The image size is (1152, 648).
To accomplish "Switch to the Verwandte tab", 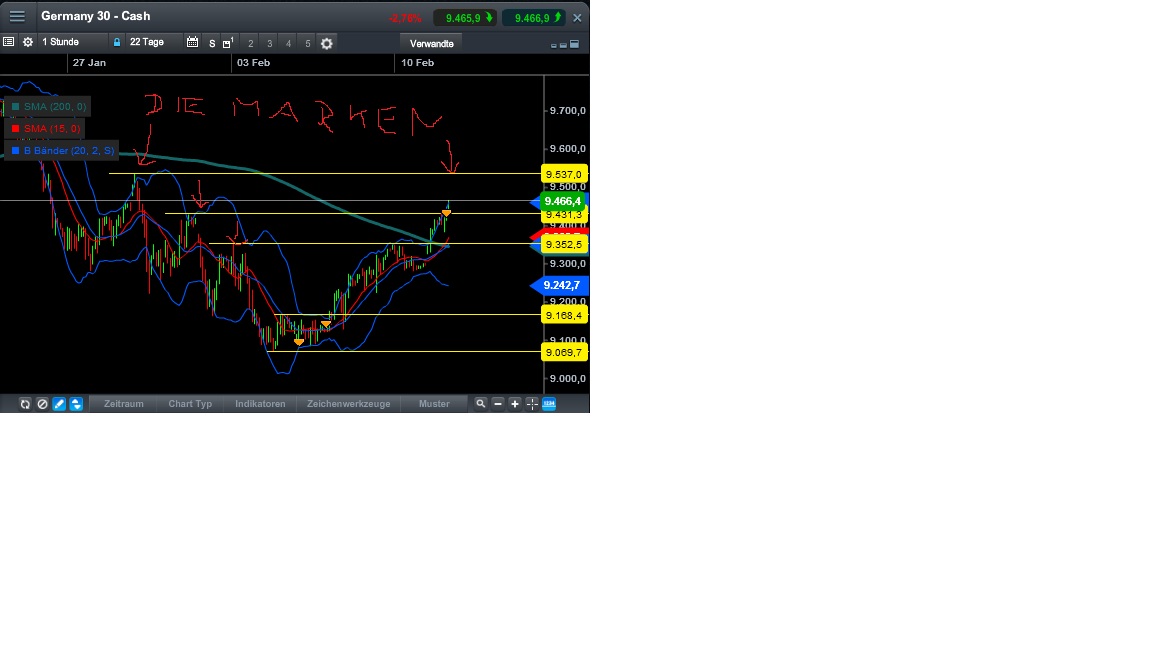I will 430,43.
